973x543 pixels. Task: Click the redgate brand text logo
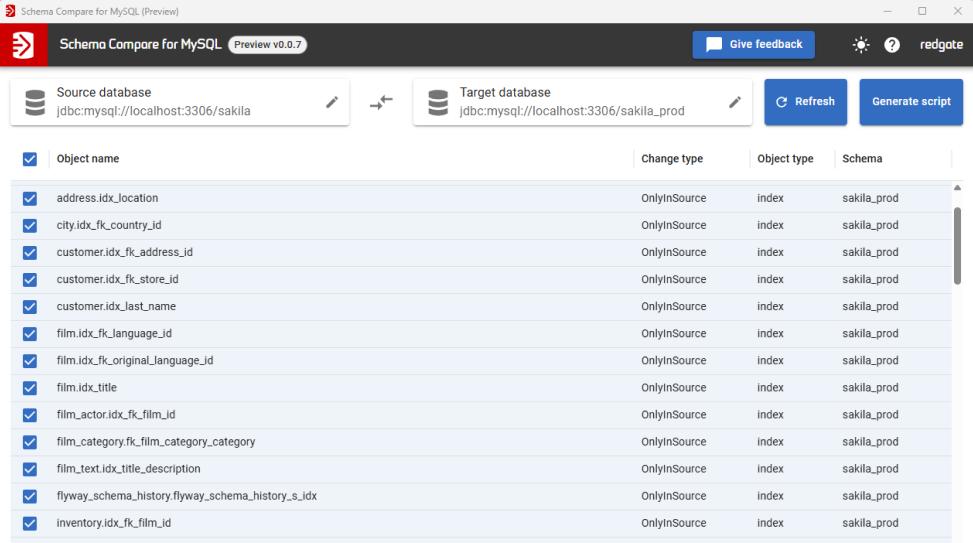pos(941,45)
